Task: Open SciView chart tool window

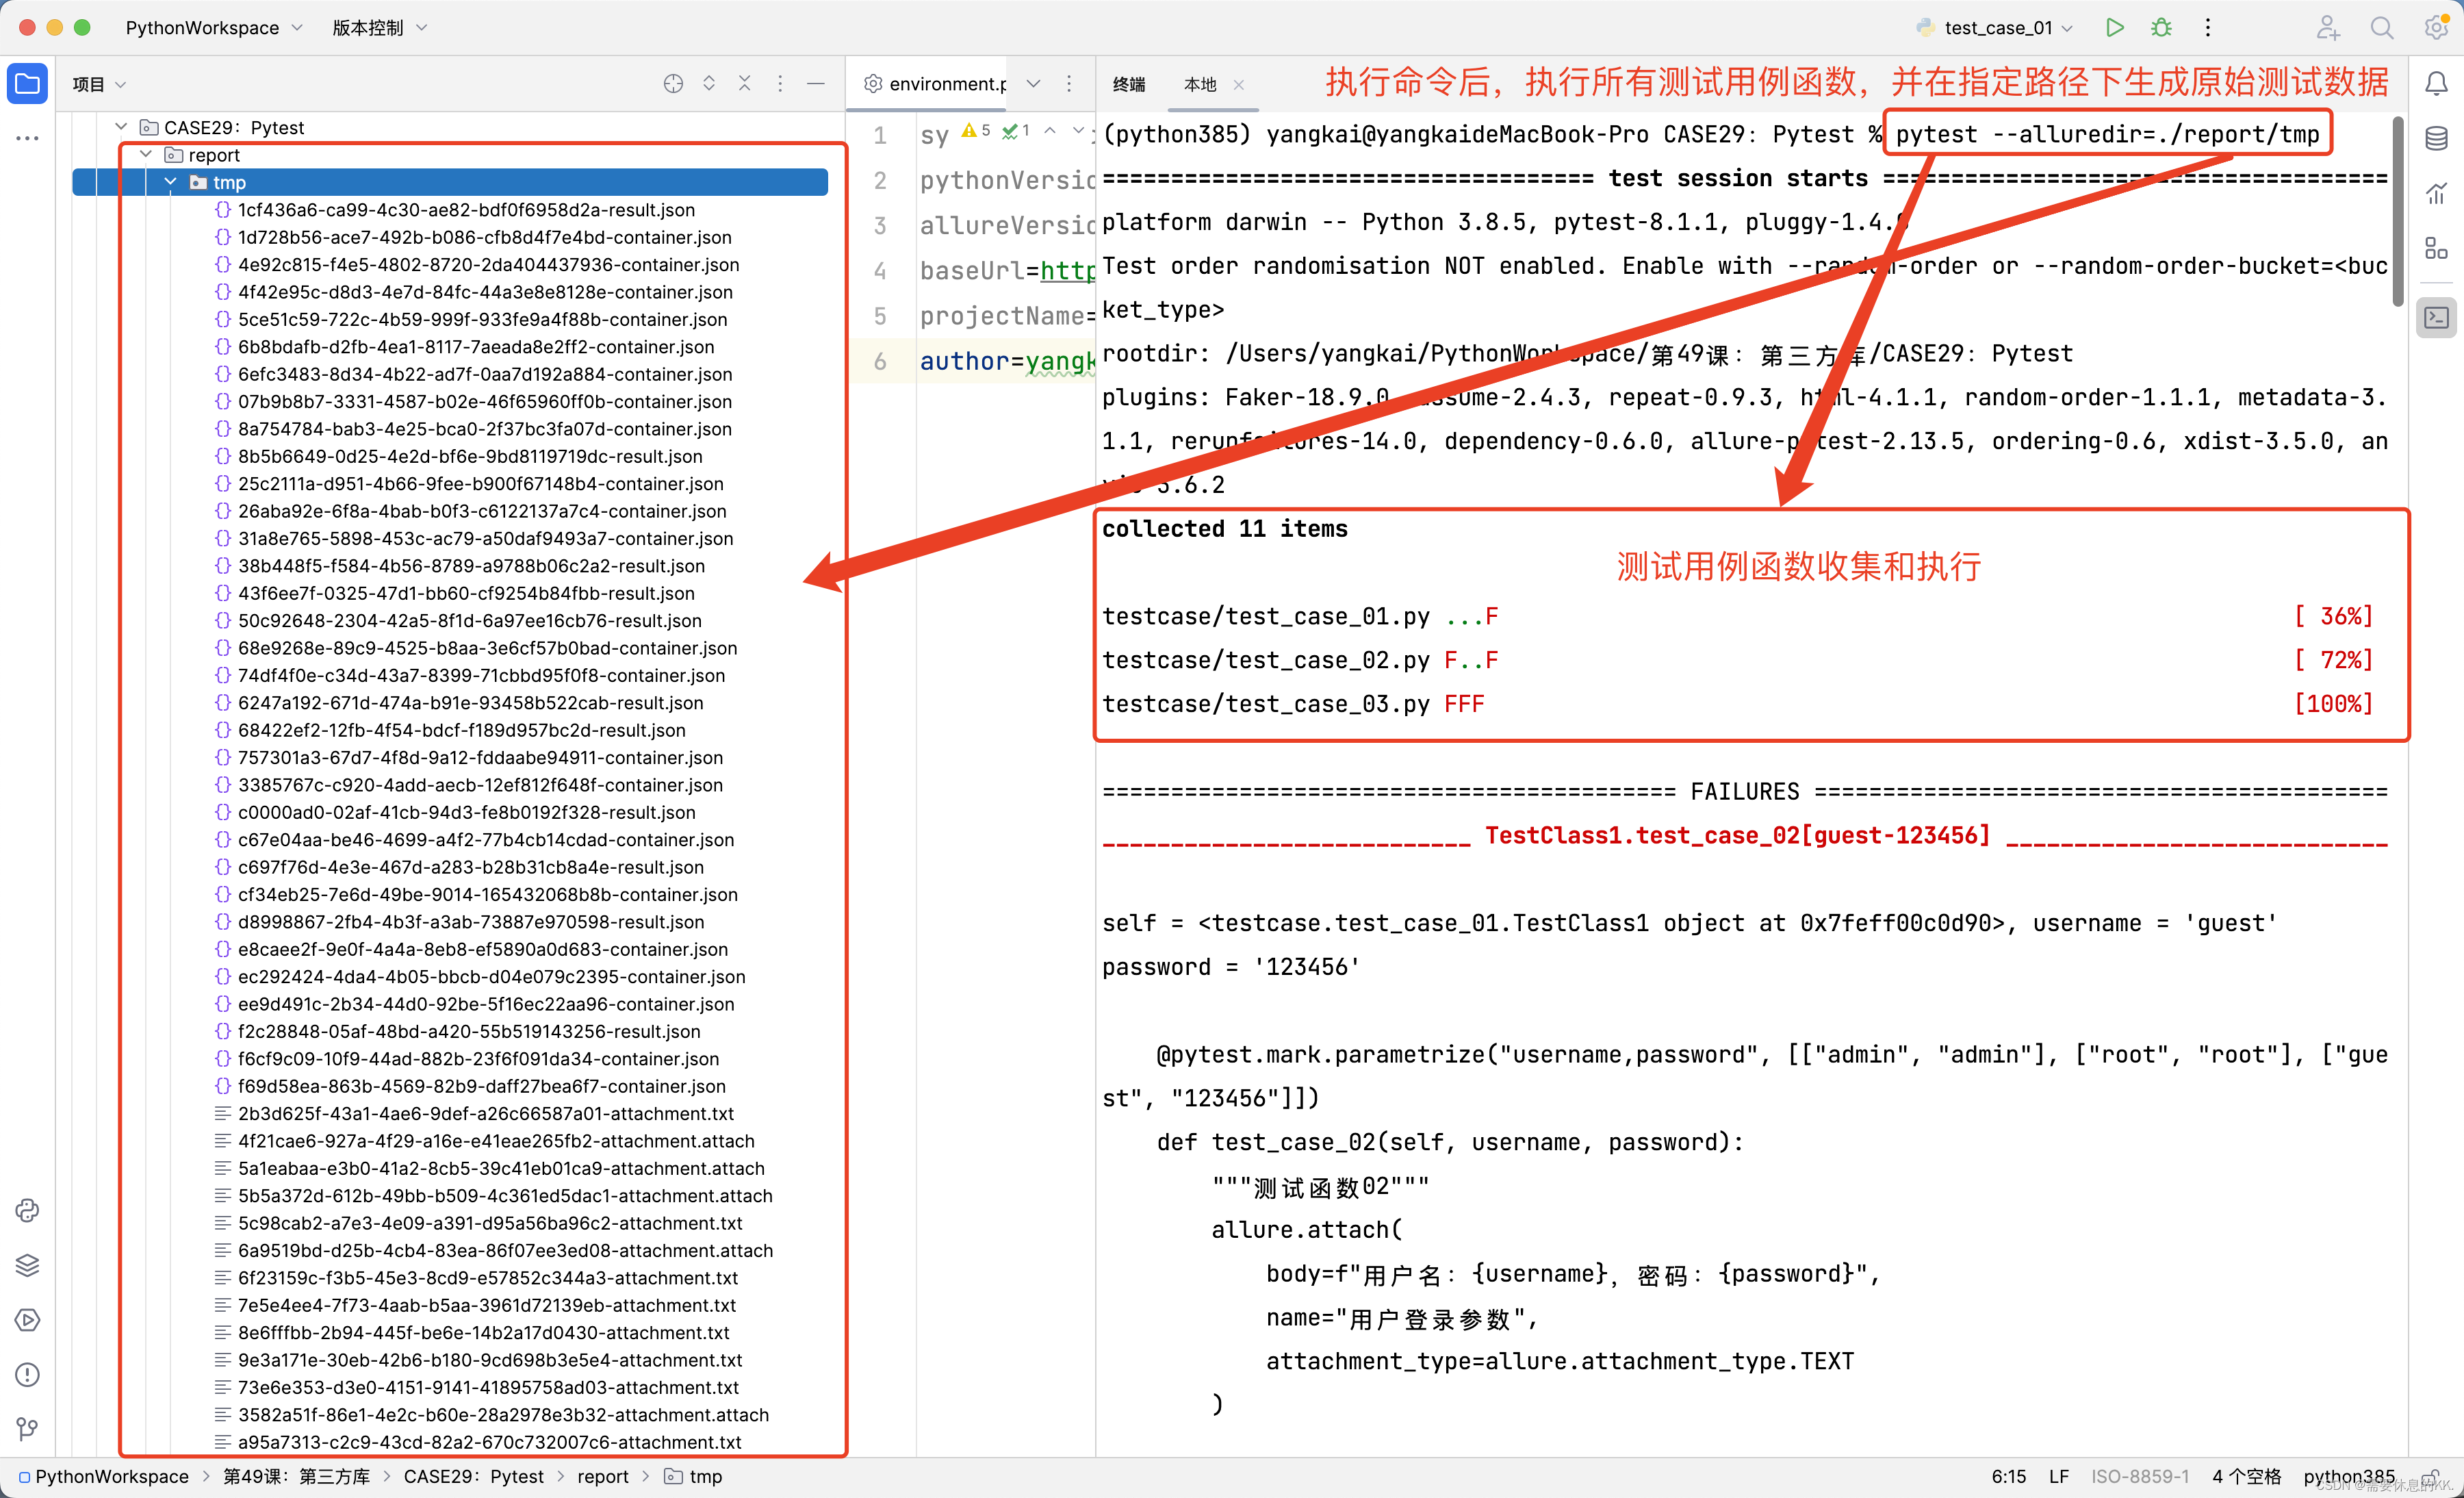Action: tap(2437, 194)
